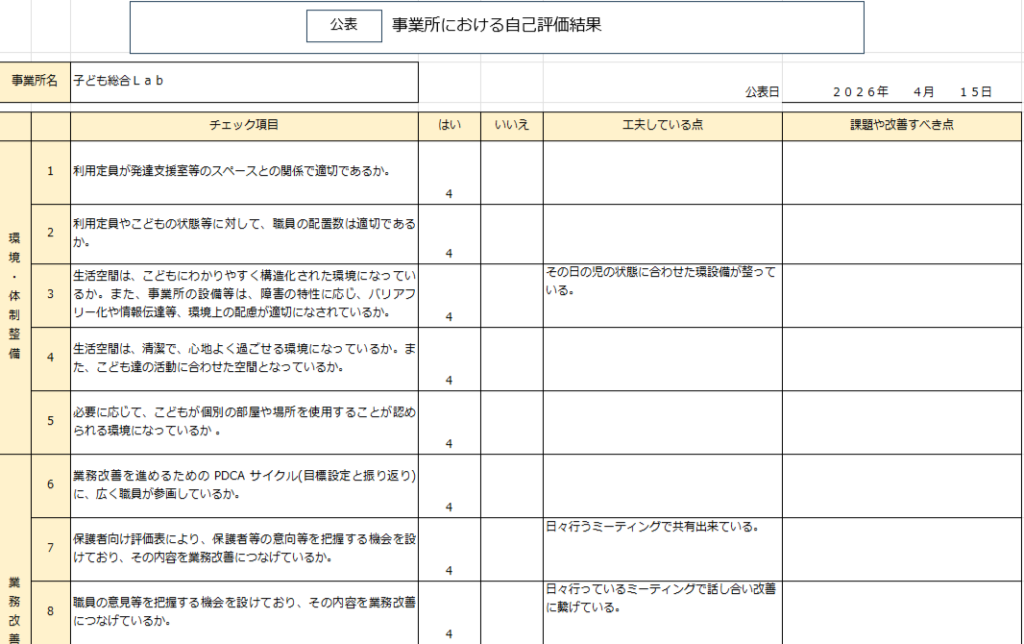Click the 課題や改善すべき点 column header
The height and width of the screenshot is (644, 1024).
click(x=902, y=126)
